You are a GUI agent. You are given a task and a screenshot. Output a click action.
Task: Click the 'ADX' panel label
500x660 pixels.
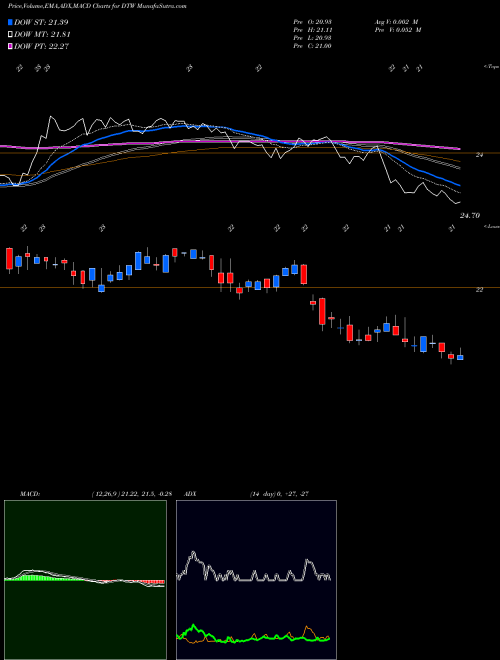tap(190, 494)
